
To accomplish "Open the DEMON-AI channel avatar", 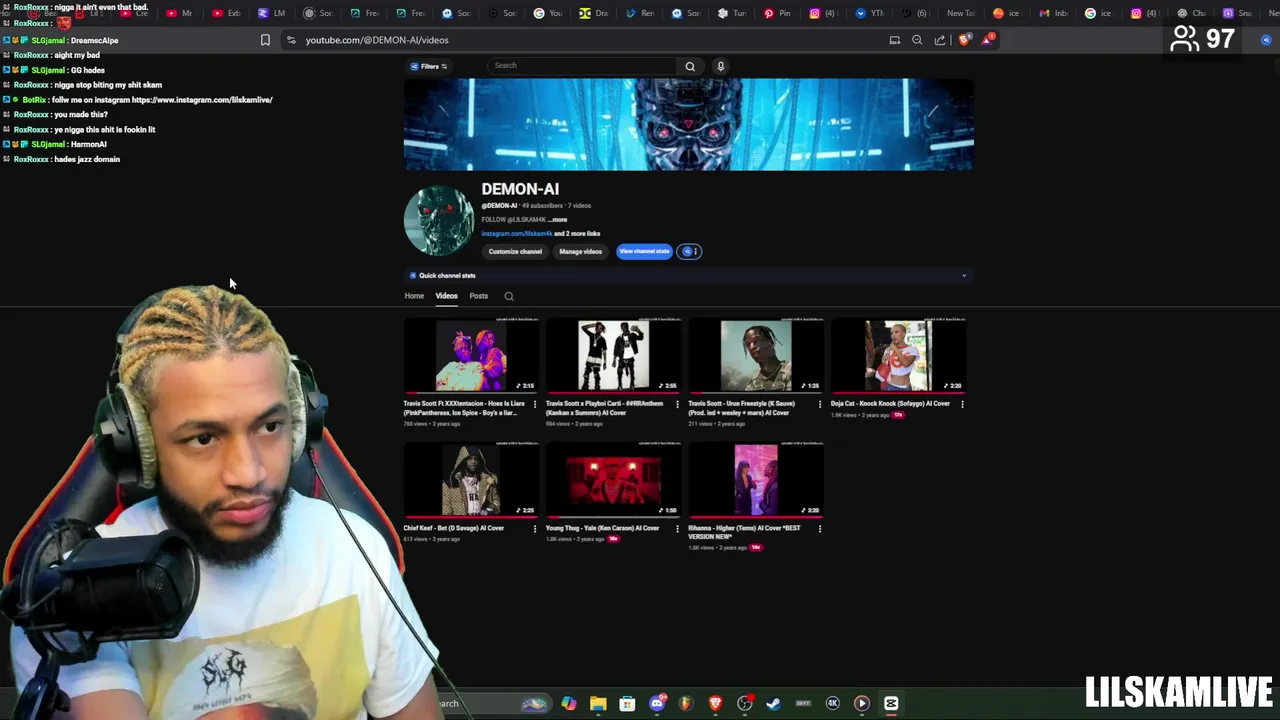I will coord(439,220).
